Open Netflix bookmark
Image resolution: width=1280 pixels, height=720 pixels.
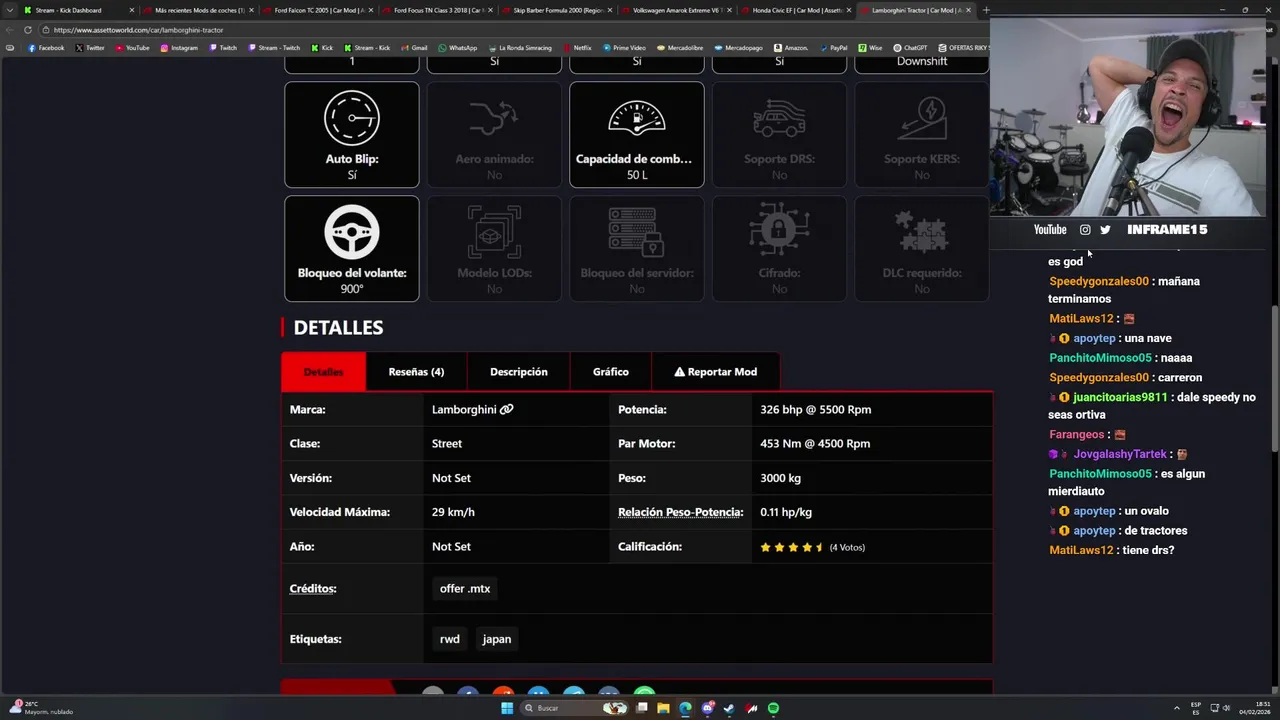click(578, 48)
